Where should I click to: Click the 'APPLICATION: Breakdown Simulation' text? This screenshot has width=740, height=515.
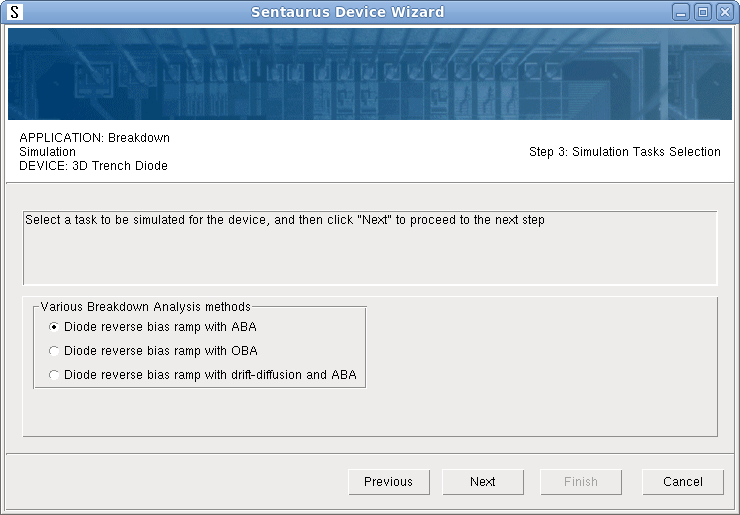pyautogui.click(x=94, y=144)
